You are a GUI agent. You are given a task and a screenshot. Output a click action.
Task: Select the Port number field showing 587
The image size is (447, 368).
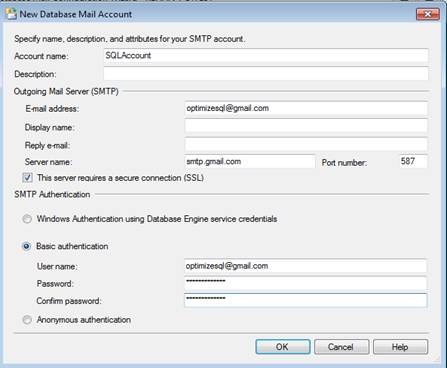[x=413, y=162]
